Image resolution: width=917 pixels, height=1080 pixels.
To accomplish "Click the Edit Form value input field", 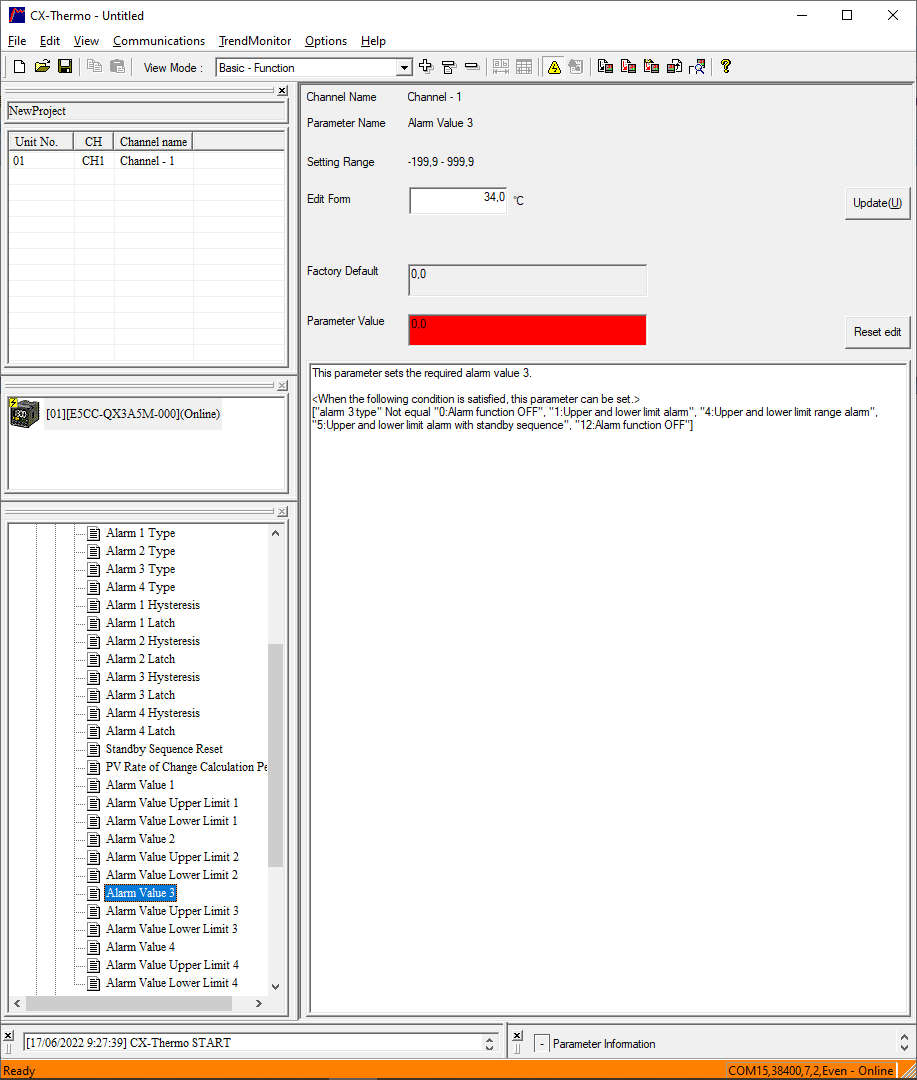I will (x=458, y=200).
